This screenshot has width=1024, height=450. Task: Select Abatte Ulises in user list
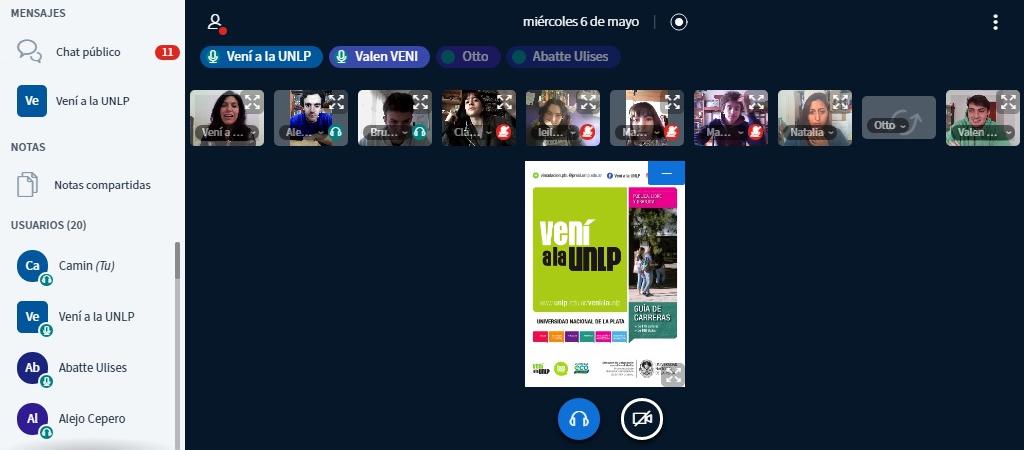click(92, 368)
